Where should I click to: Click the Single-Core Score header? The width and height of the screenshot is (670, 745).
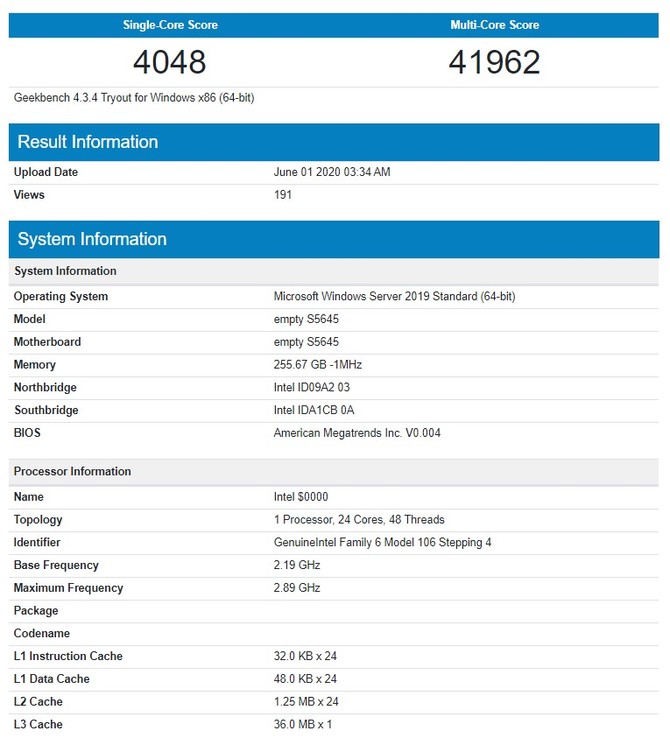170,24
